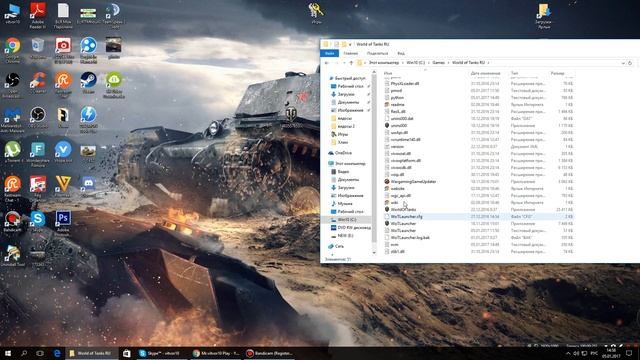The width and height of the screenshot is (640, 360).
Task: Select Этот компьютер in the navigation pane
Action: click(x=347, y=164)
